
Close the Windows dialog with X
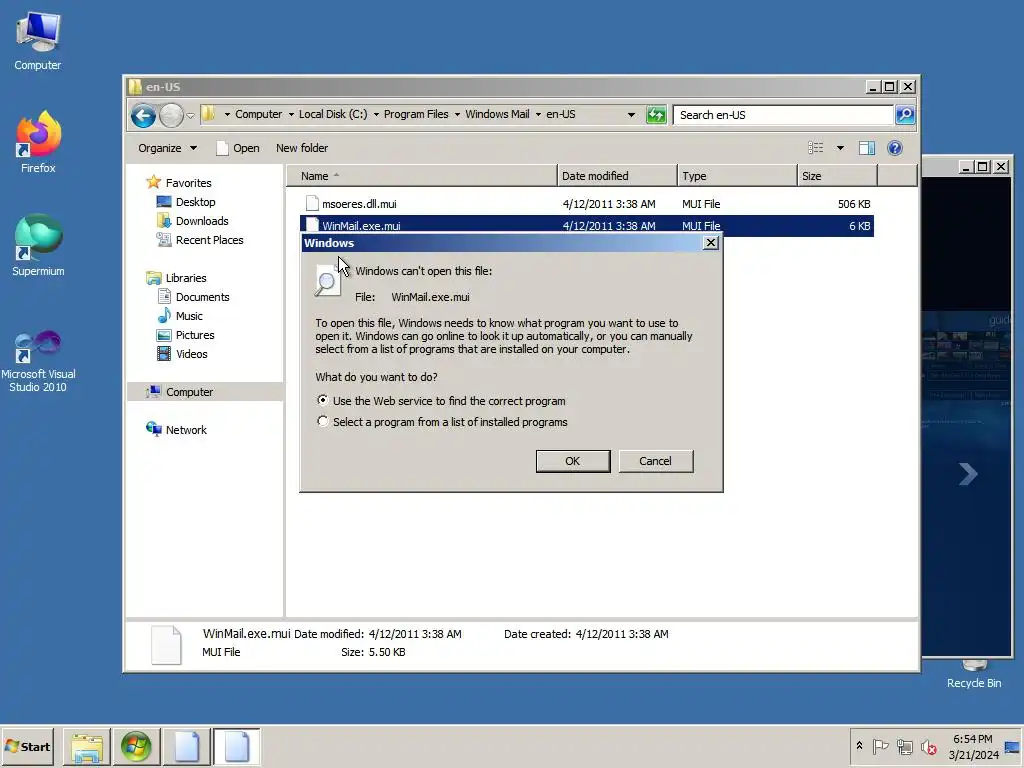711,243
